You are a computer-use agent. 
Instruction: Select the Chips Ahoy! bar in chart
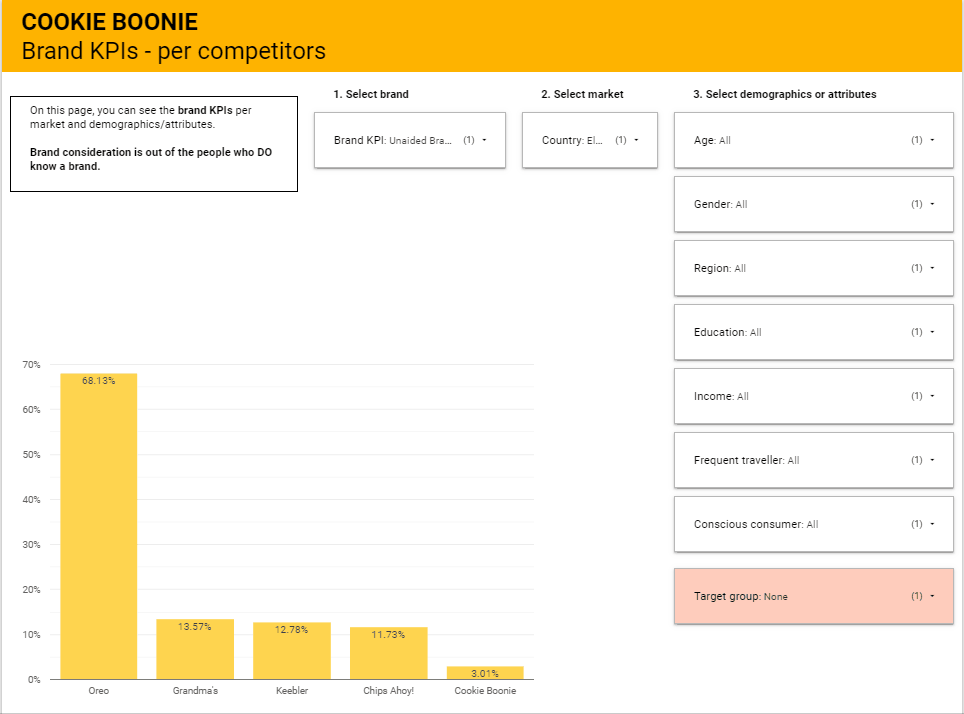389,653
